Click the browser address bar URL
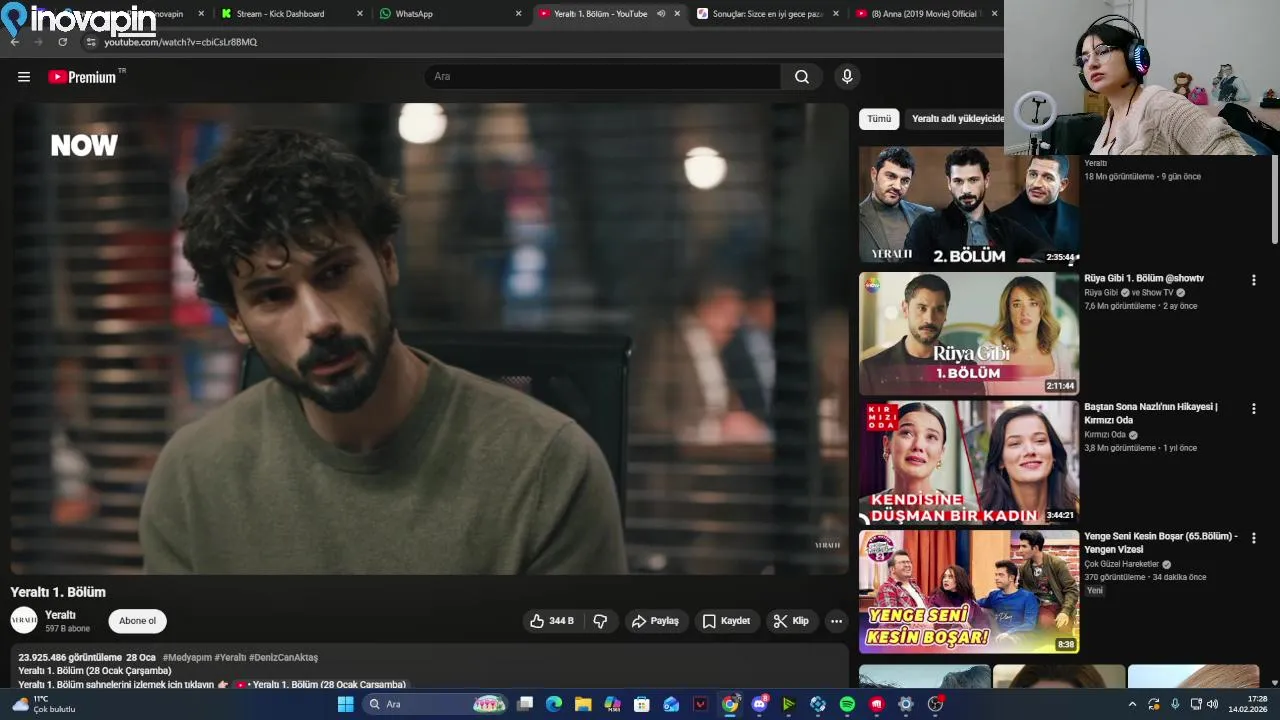The height and width of the screenshot is (720, 1280). point(181,42)
